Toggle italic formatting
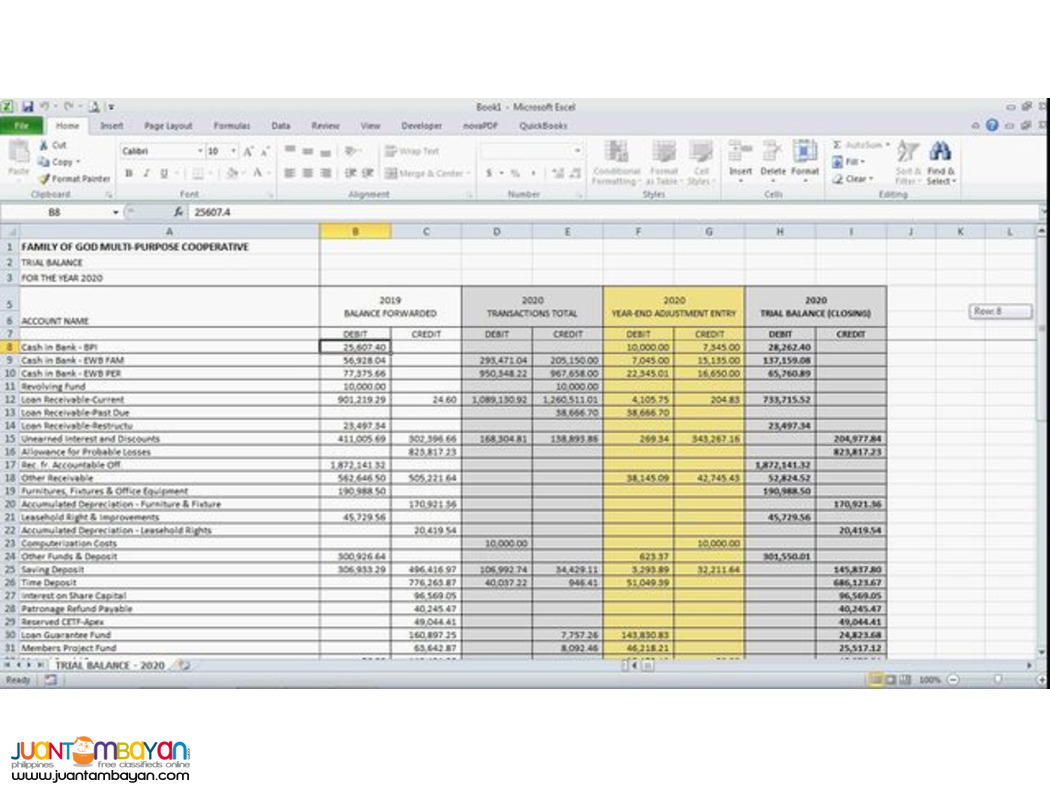 (x=145, y=173)
